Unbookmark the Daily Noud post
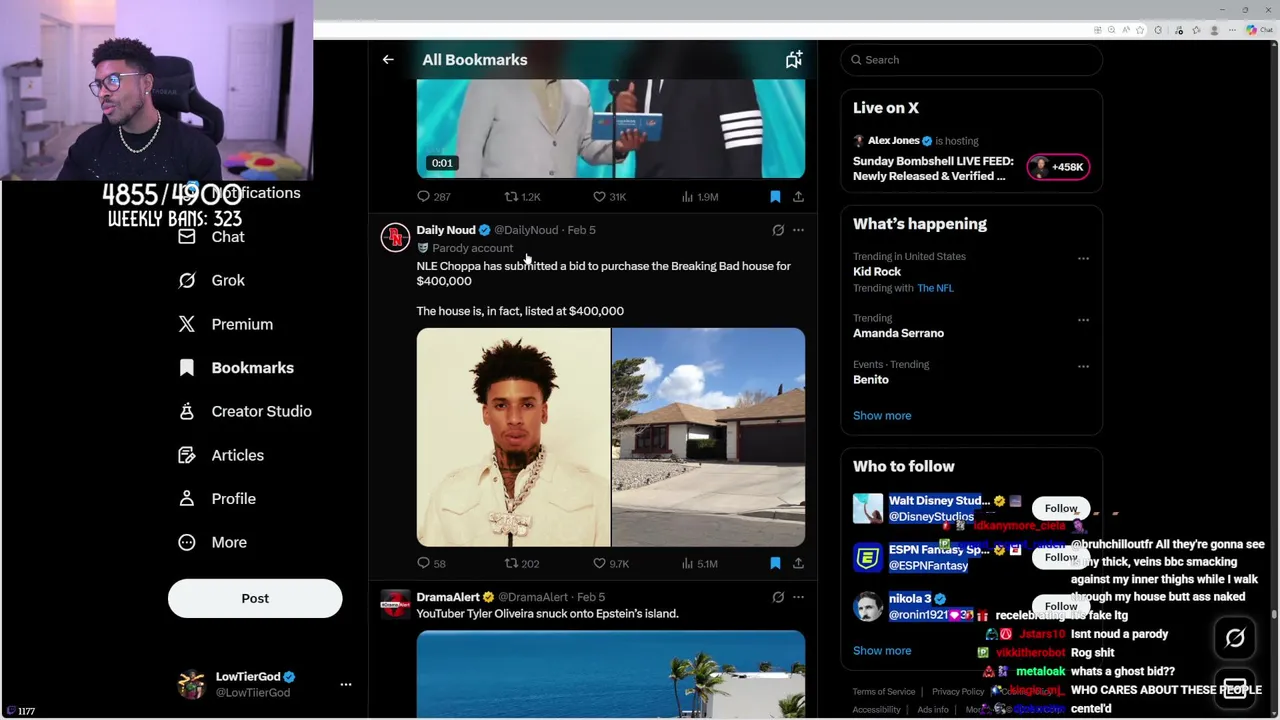1280x720 pixels. [775, 564]
